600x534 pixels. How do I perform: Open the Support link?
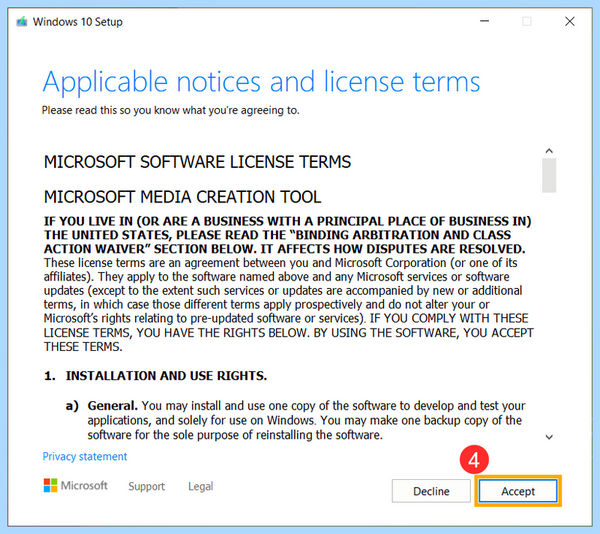[147, 486]
